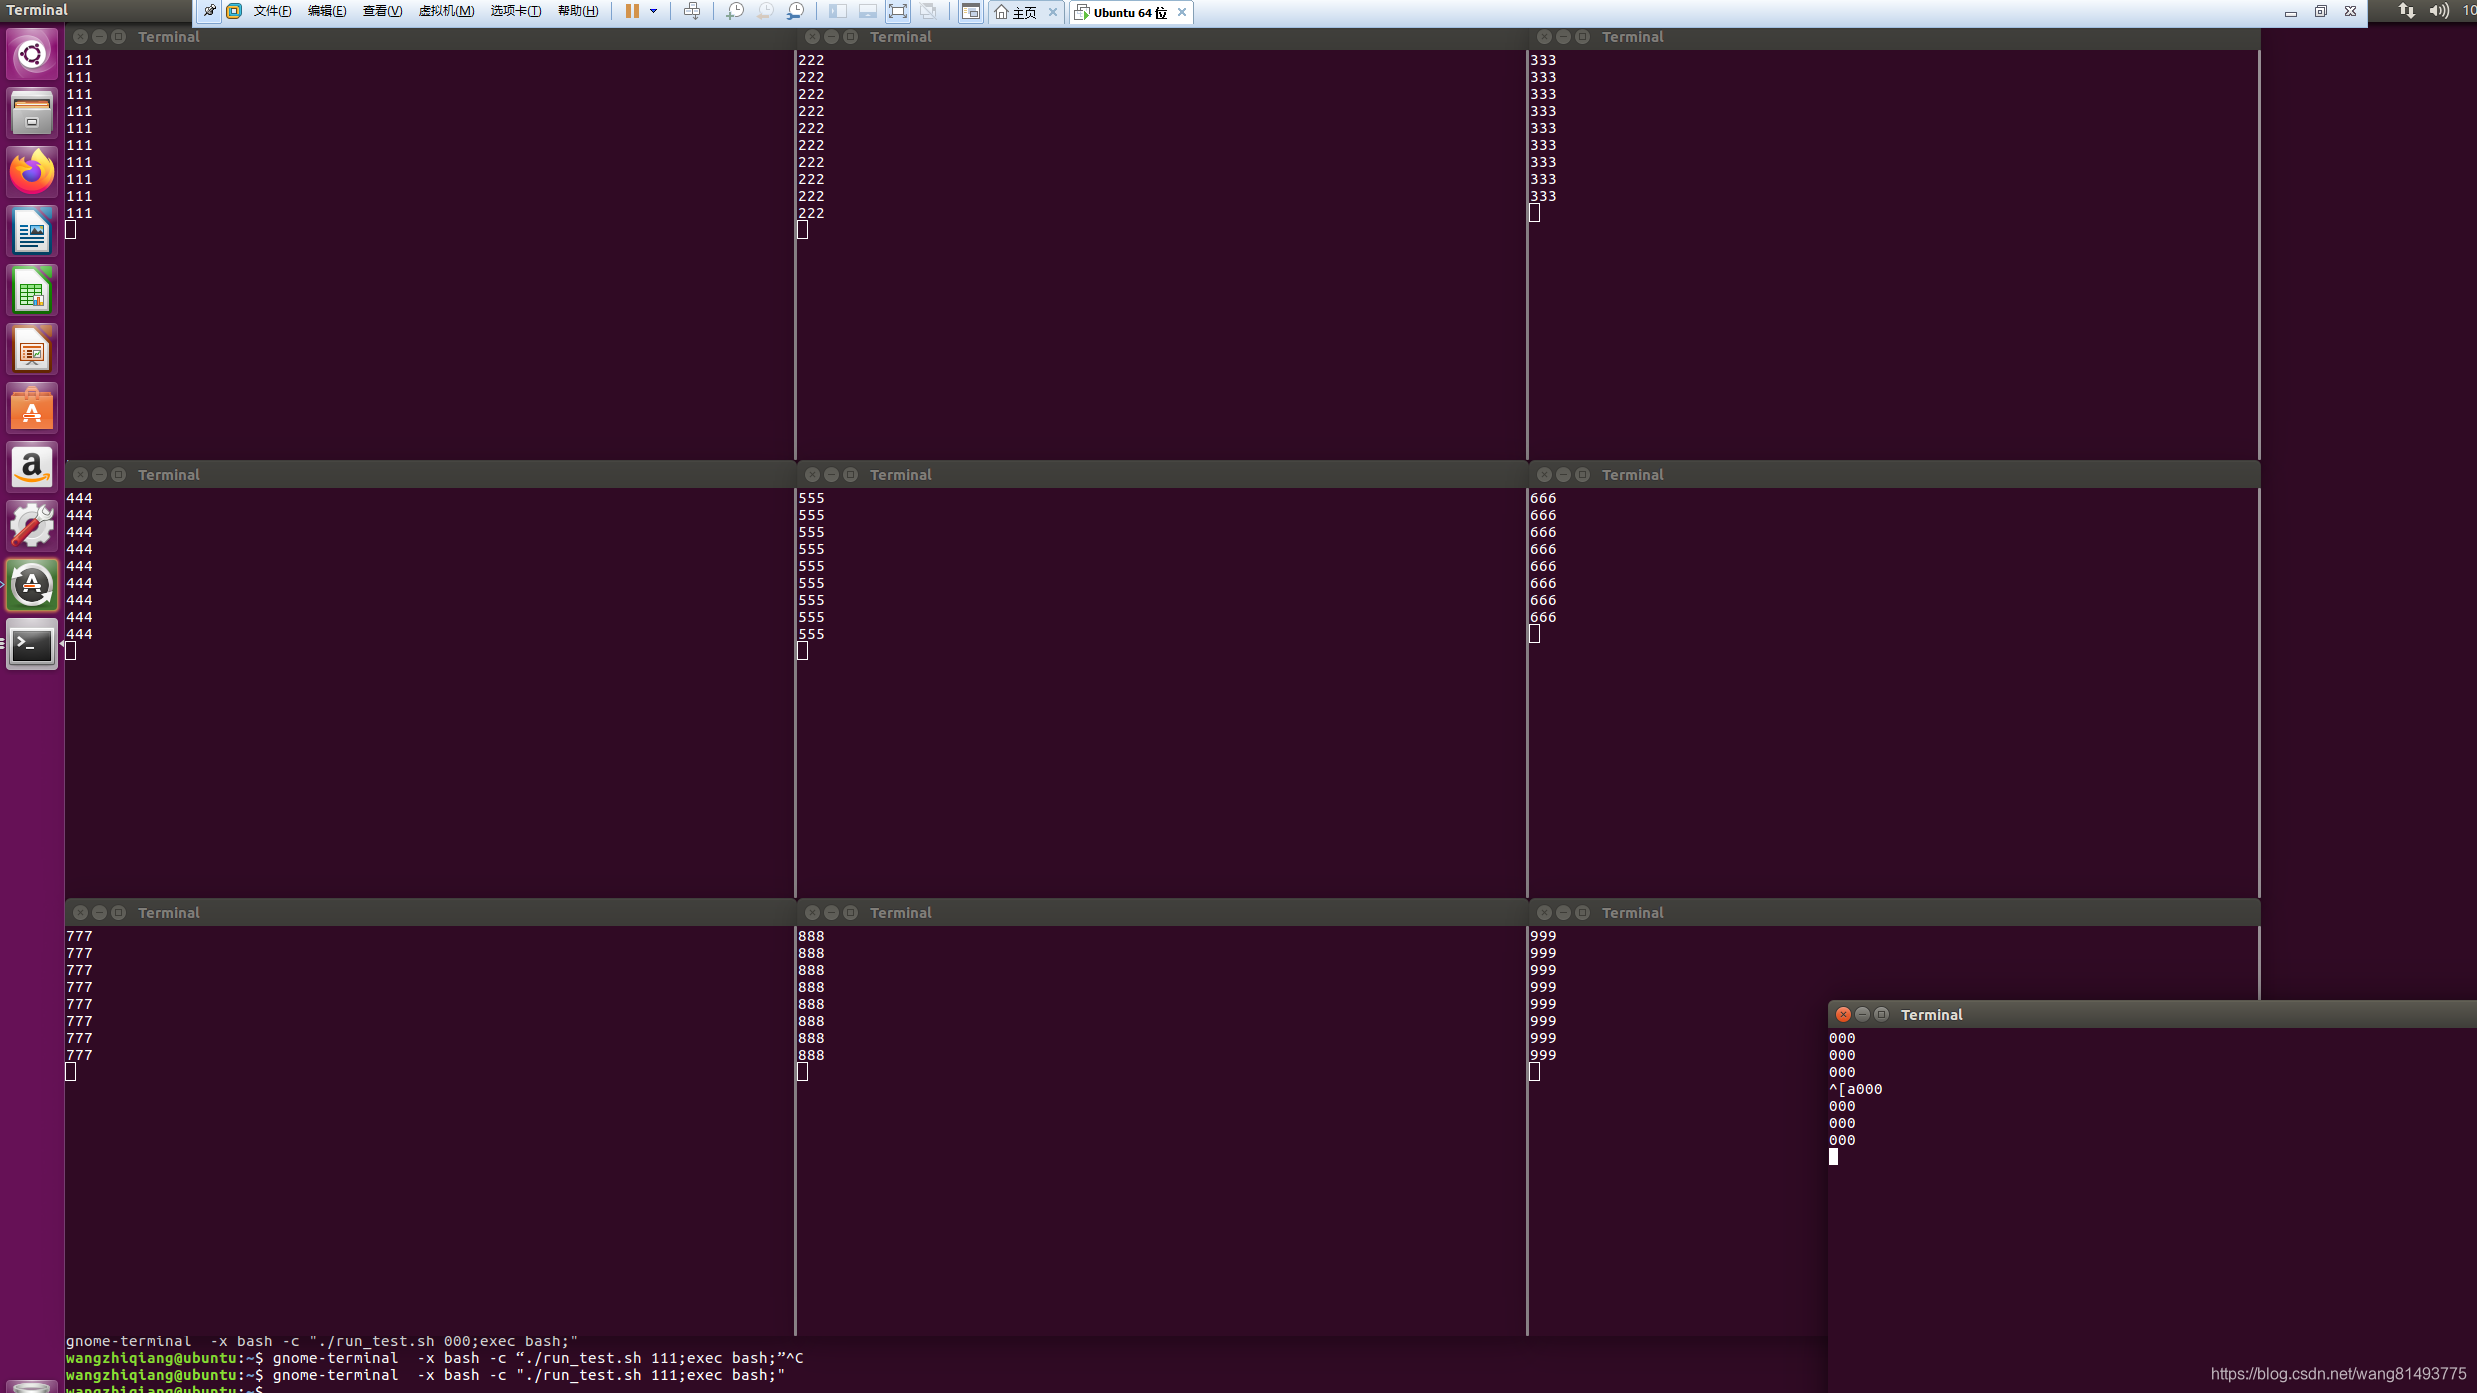Expand the power options dropdown arrow
Screen dimensions: 2477x1393
point(653,11)
